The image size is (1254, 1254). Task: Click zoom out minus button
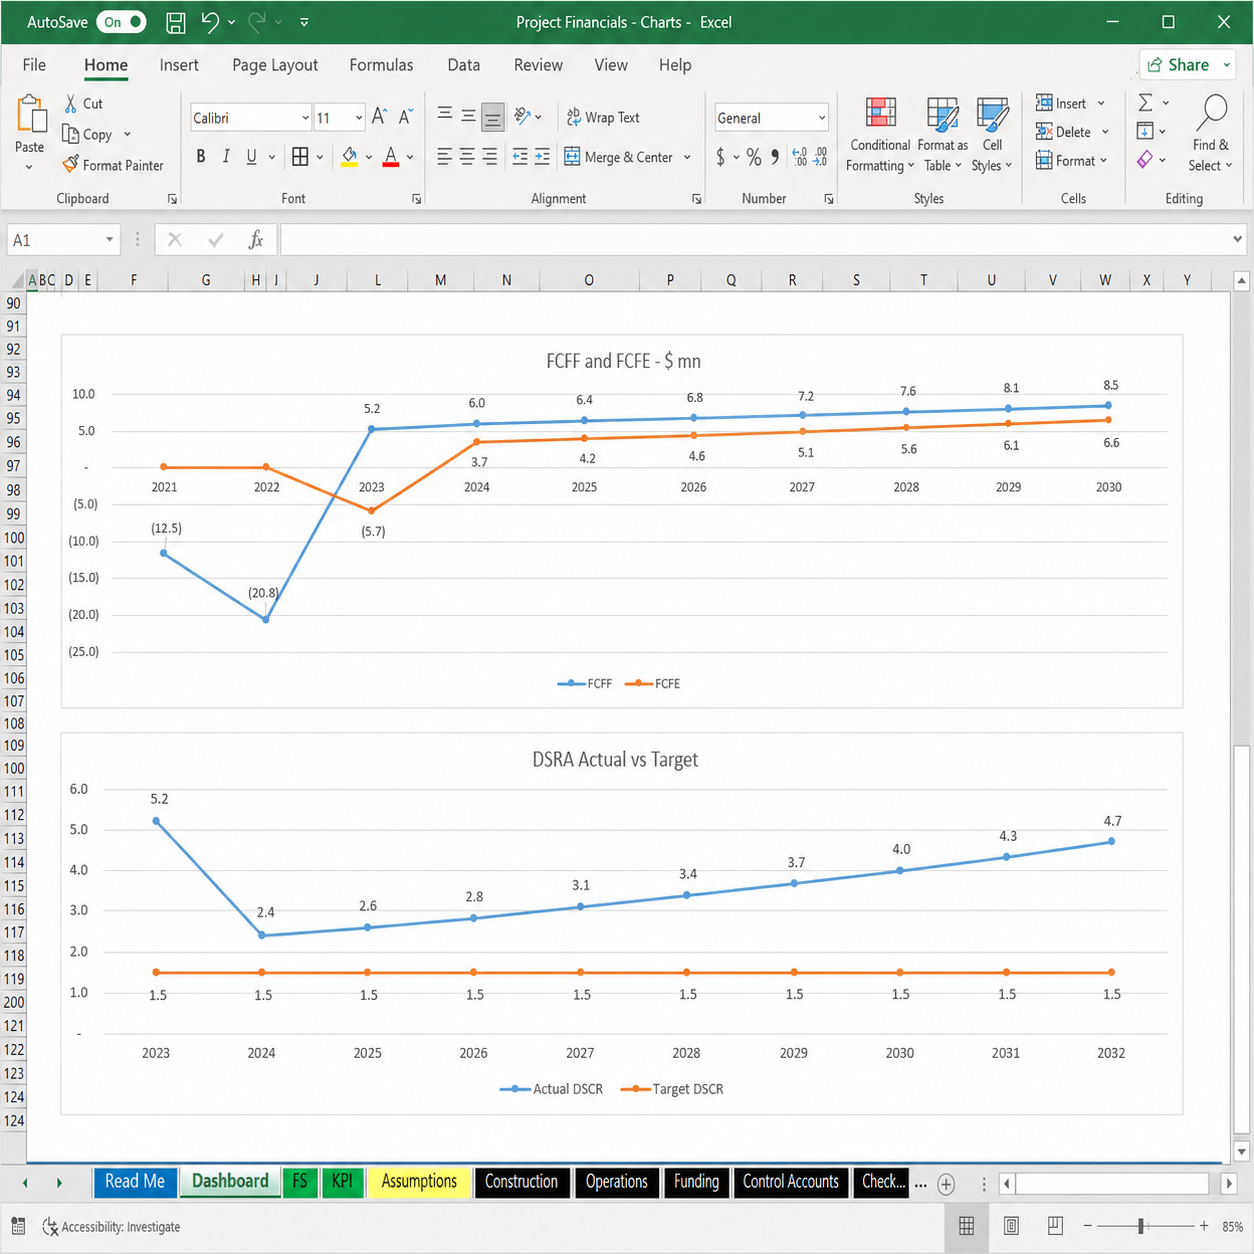click(1088, 1226)
